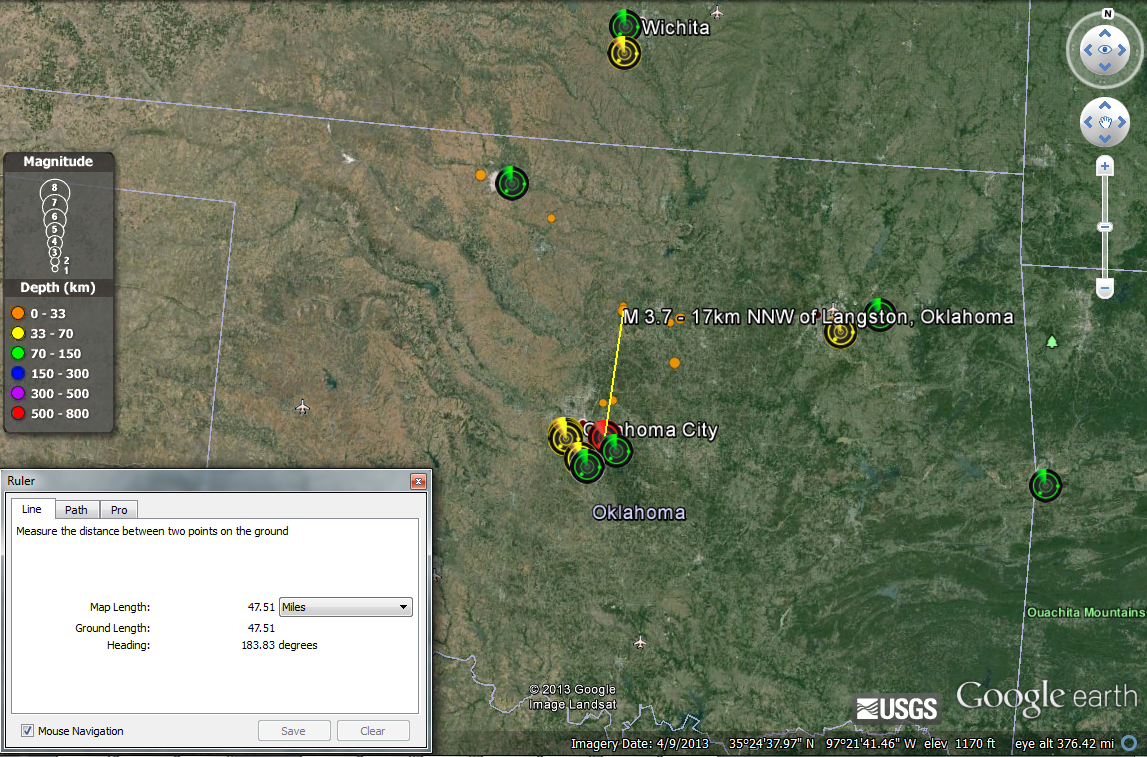Click the M 3.7 Langston earthquake label
Image resolution: width=1147 pixels, height=757 pixels.
point(817,317)
